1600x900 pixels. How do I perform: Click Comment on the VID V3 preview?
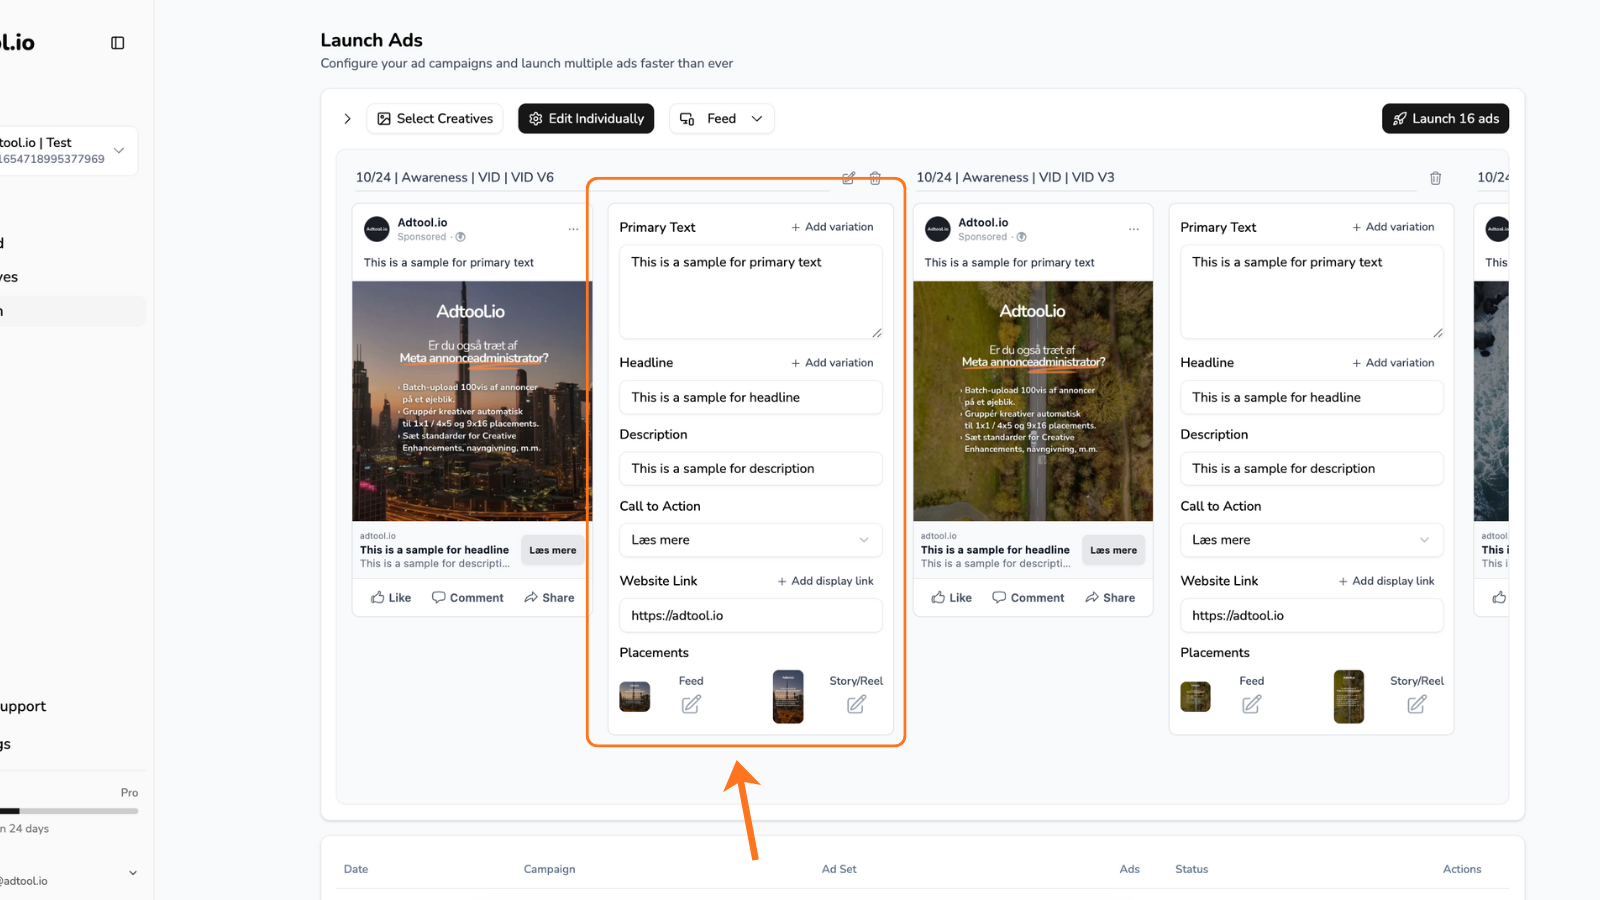pyautogui.click(x=1028, y=598)
